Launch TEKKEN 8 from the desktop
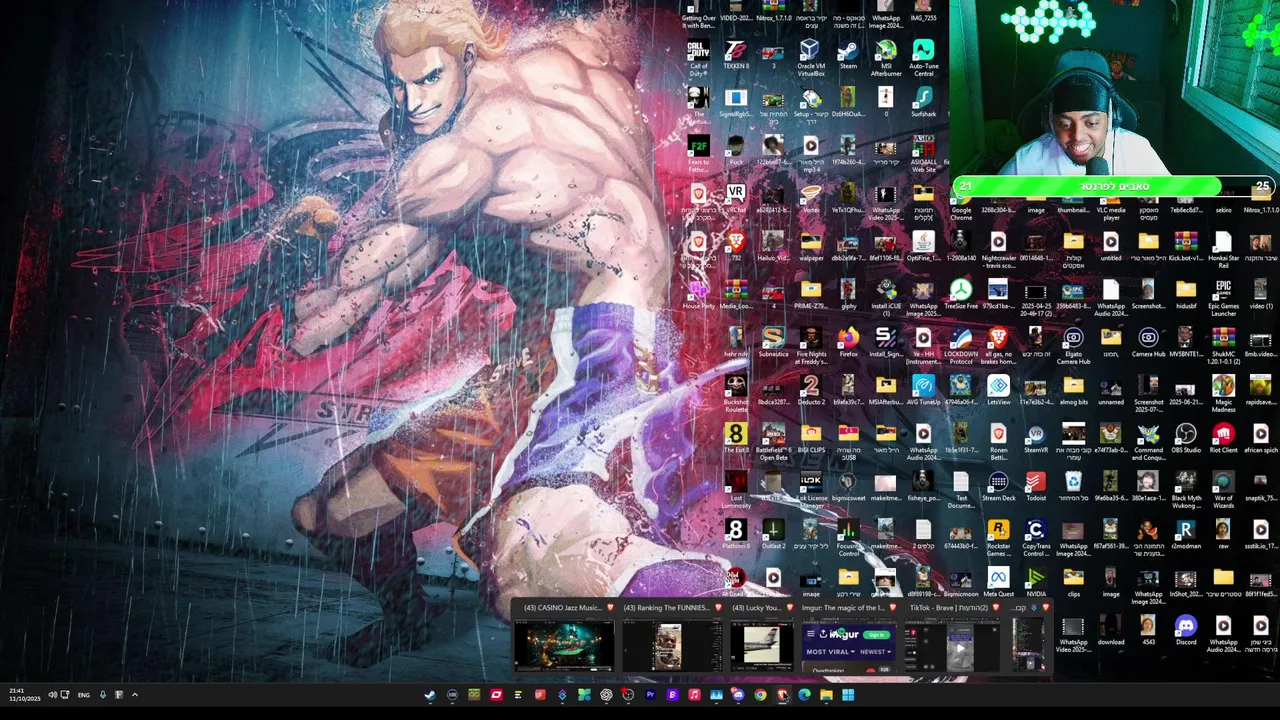 click(x=735, y=55)
